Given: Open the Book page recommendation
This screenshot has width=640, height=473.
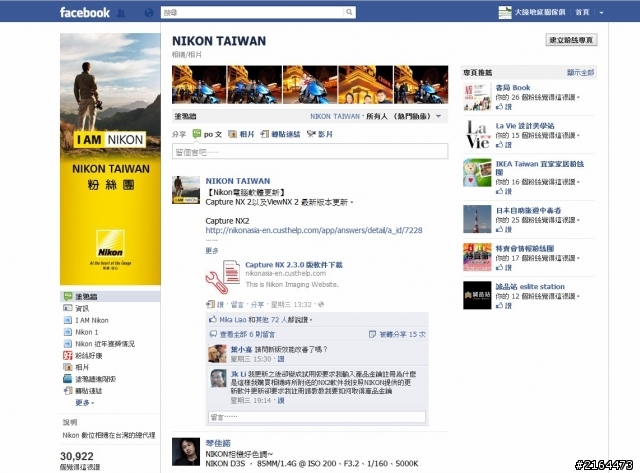Looking at the screenshot, I should 513,87.
